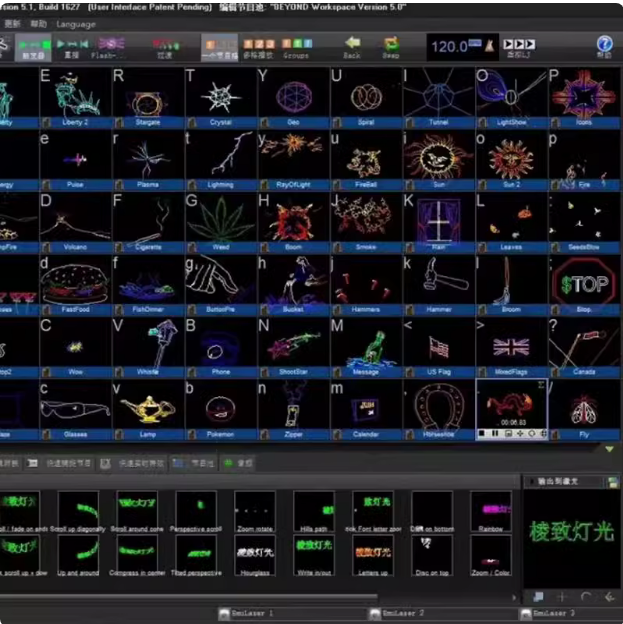
Task: Open the Language menu
Action: click(x=76, y=24)
